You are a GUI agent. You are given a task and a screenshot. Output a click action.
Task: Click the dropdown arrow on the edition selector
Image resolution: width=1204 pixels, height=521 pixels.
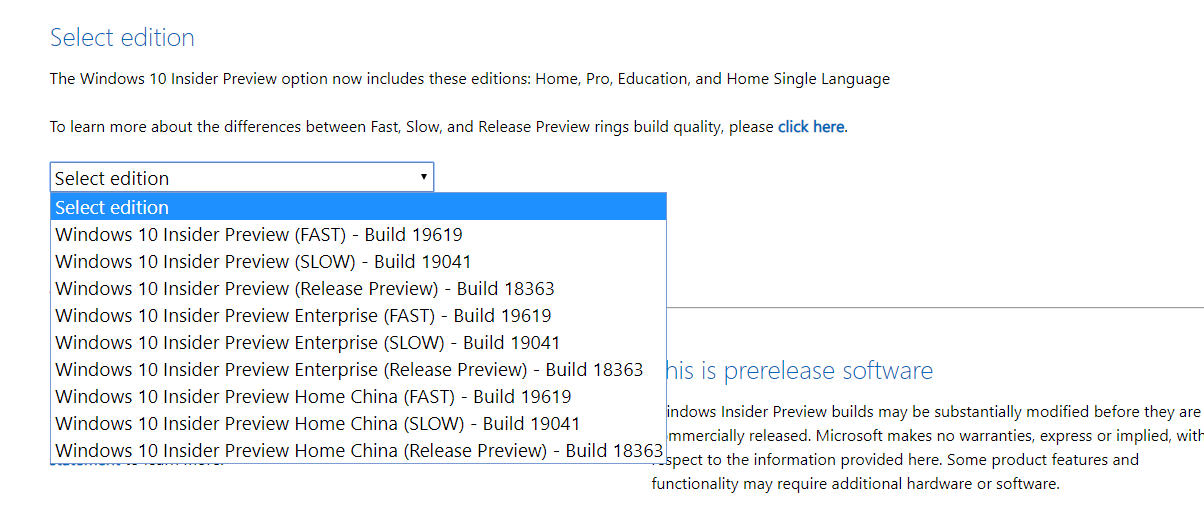coord(424,177)
